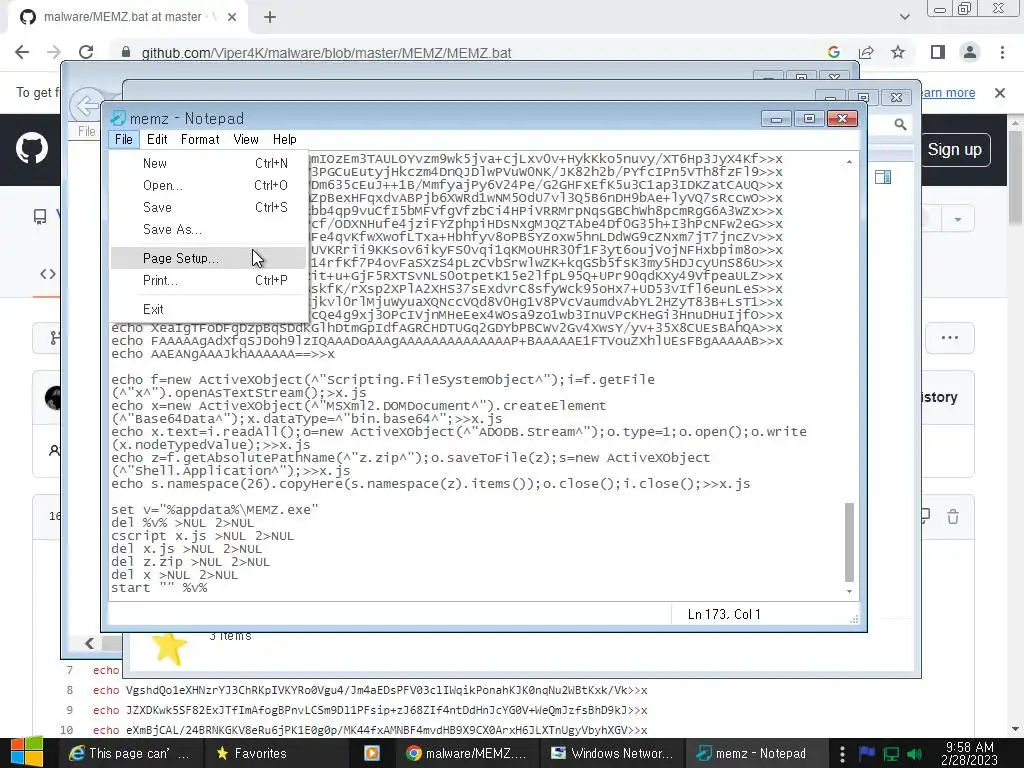Click the Notepad title bar icon
The image size is (1024, 768).
pos(118,118)
